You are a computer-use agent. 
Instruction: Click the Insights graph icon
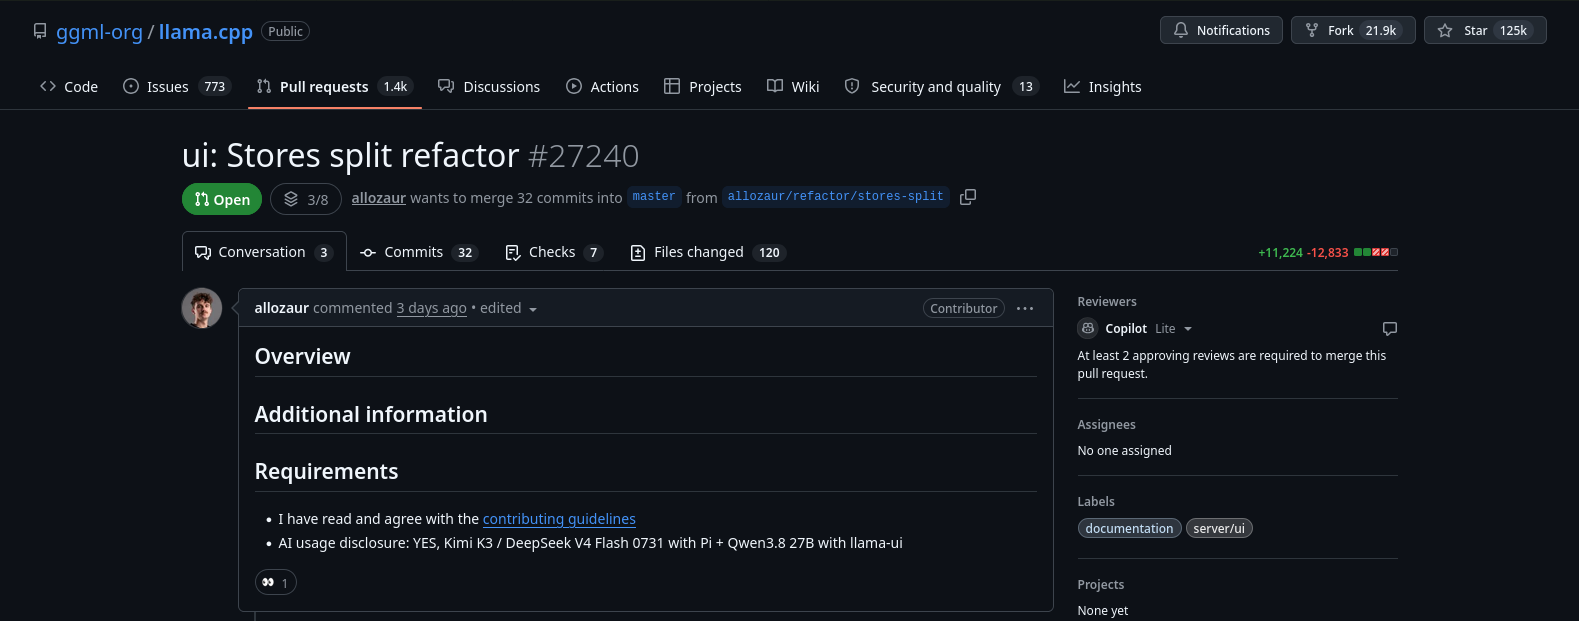pos(1072,87)
